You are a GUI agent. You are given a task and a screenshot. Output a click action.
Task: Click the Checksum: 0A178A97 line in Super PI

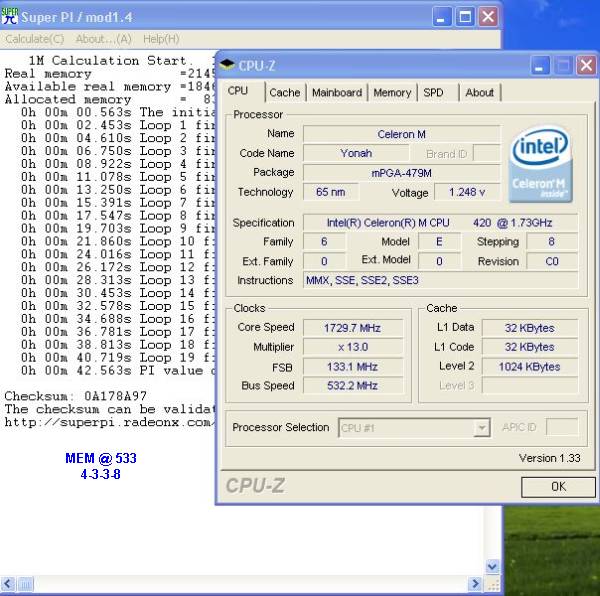pyautogui.click(x=76, y=396)
